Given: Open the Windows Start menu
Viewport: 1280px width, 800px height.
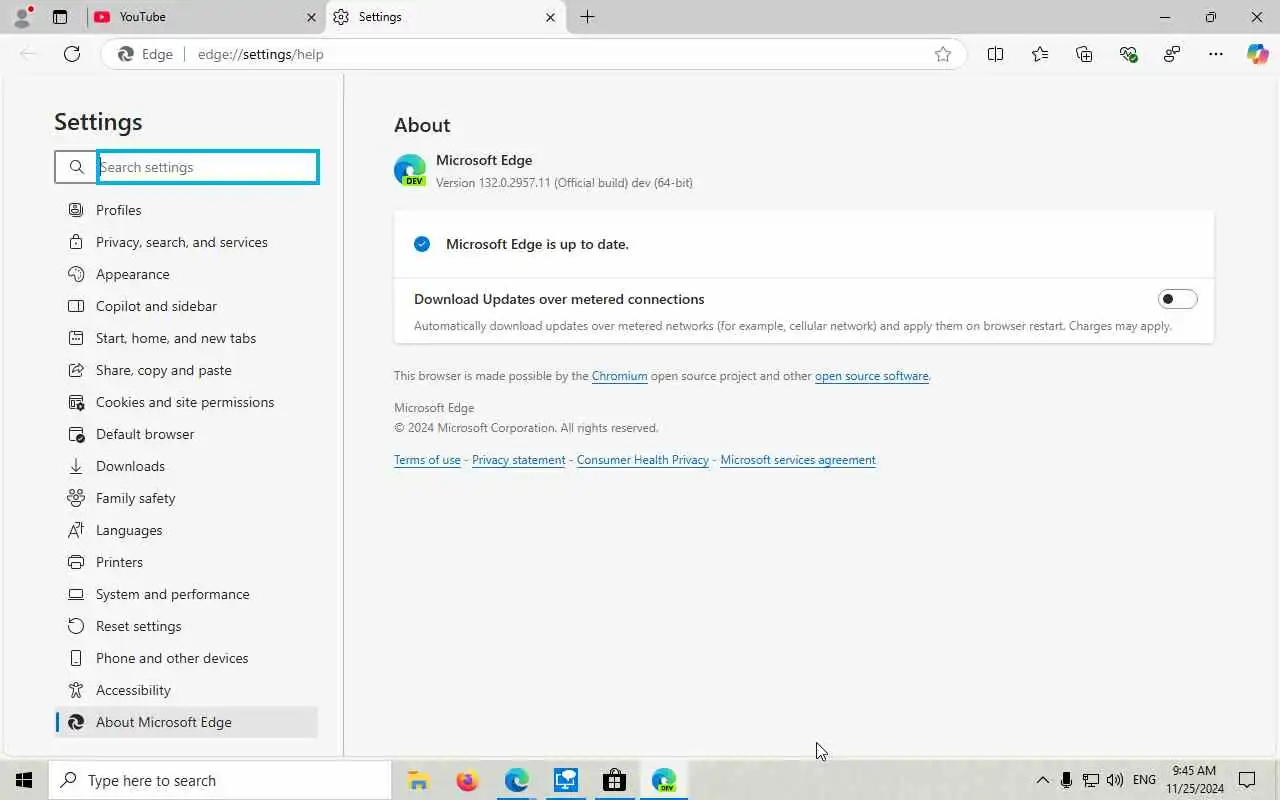Looking at the screenshot, I should point(24,780).
